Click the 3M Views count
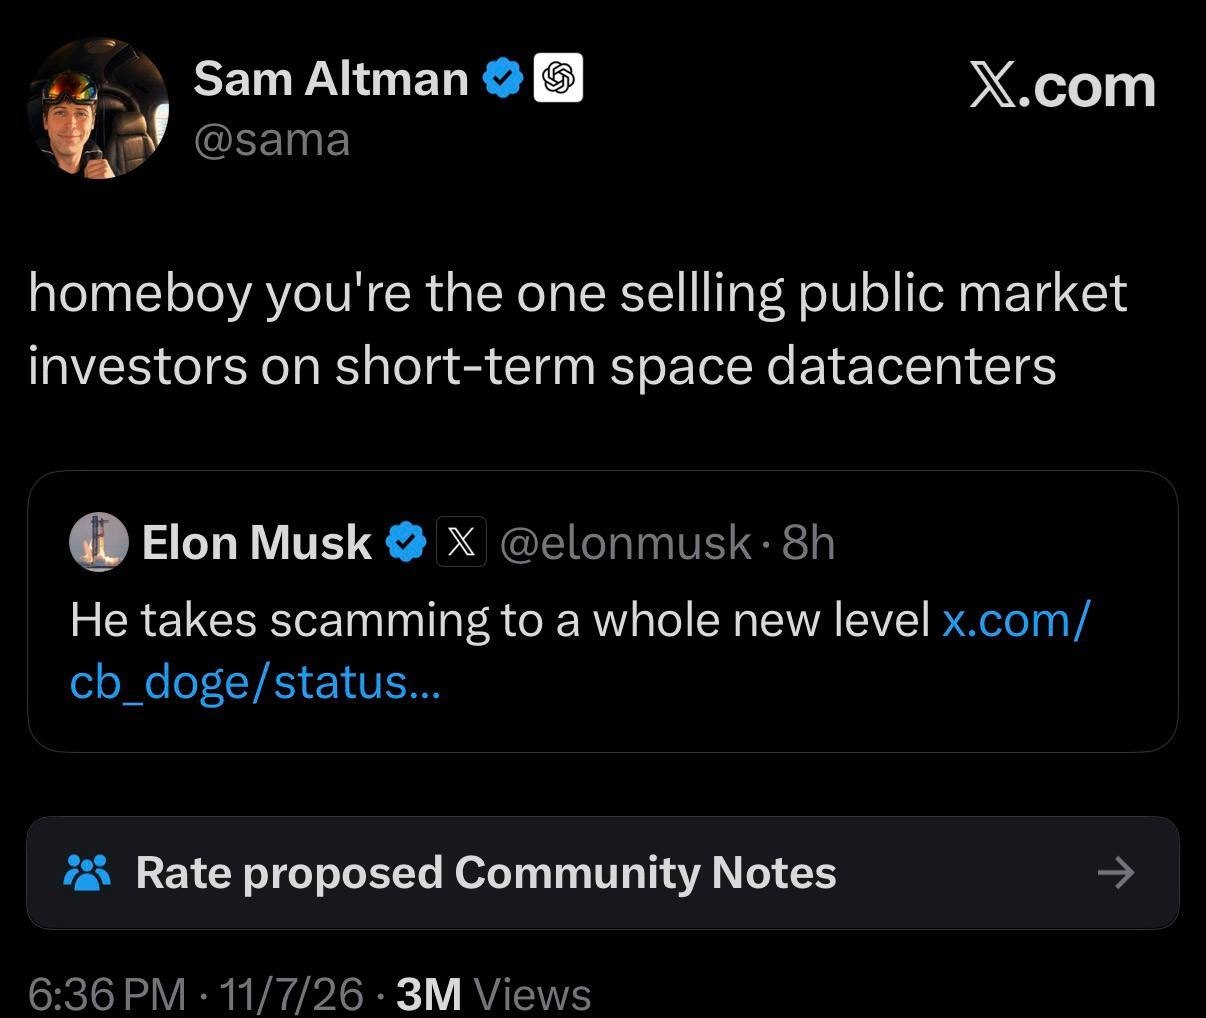1206x1018 pixels. (x=494, y=994)
